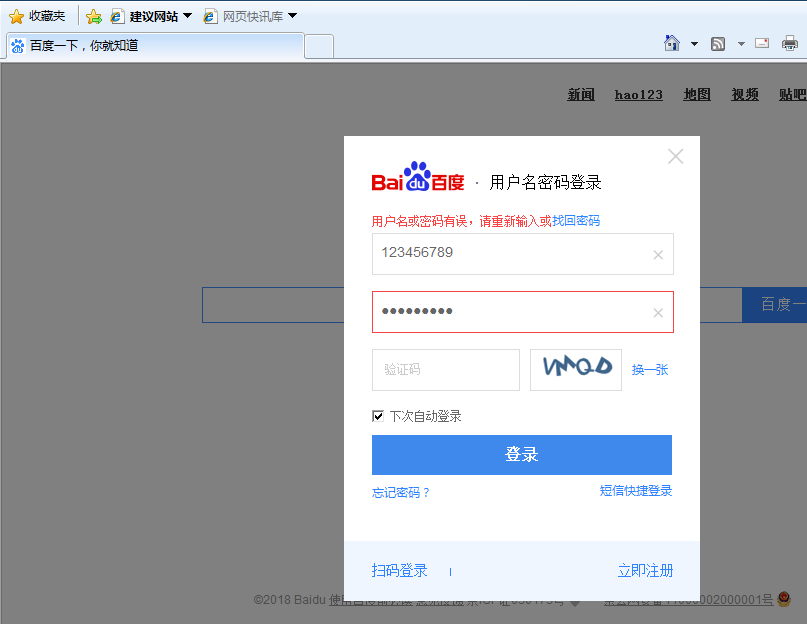
Task: Open the 地图 maps link
Action: (697, 95)
